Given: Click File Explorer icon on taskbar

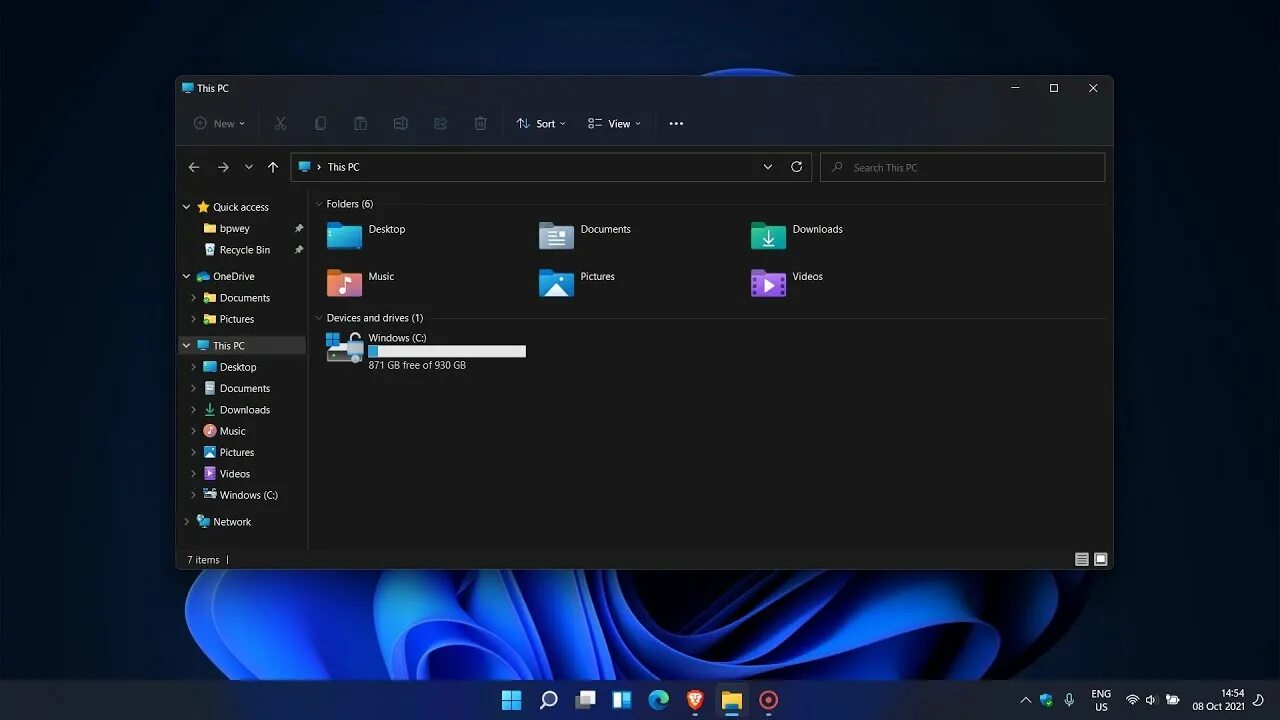Looking at the screenshot, I should [732, 700].
